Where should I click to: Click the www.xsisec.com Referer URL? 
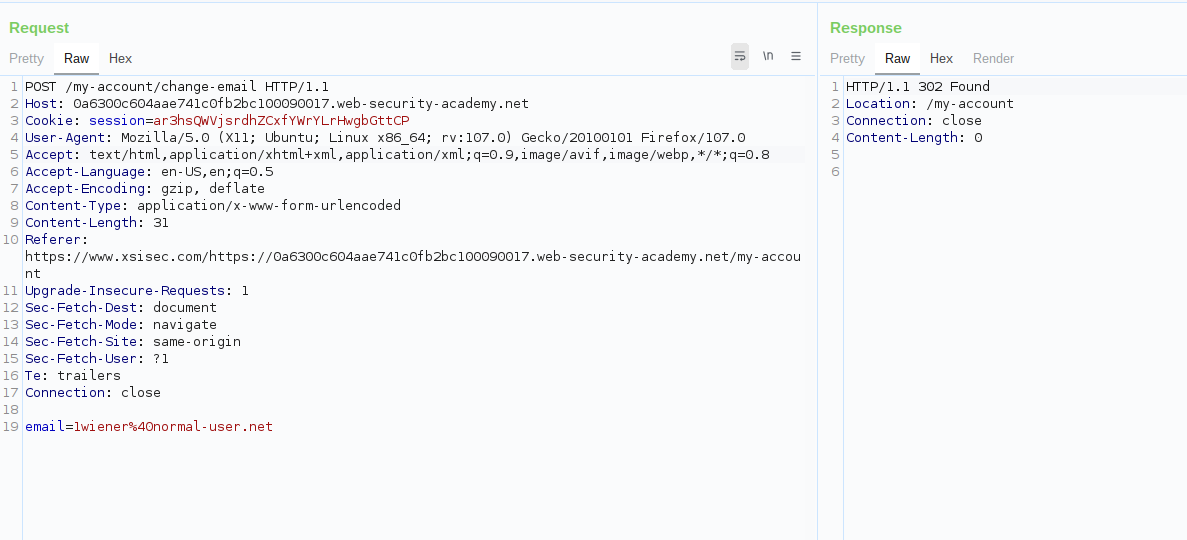coord(413,265)
